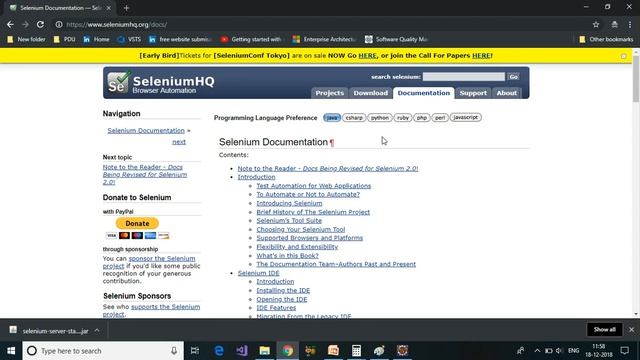Go back with the browser back arrow
Viewport: 640px width, 360px height.
10,24
